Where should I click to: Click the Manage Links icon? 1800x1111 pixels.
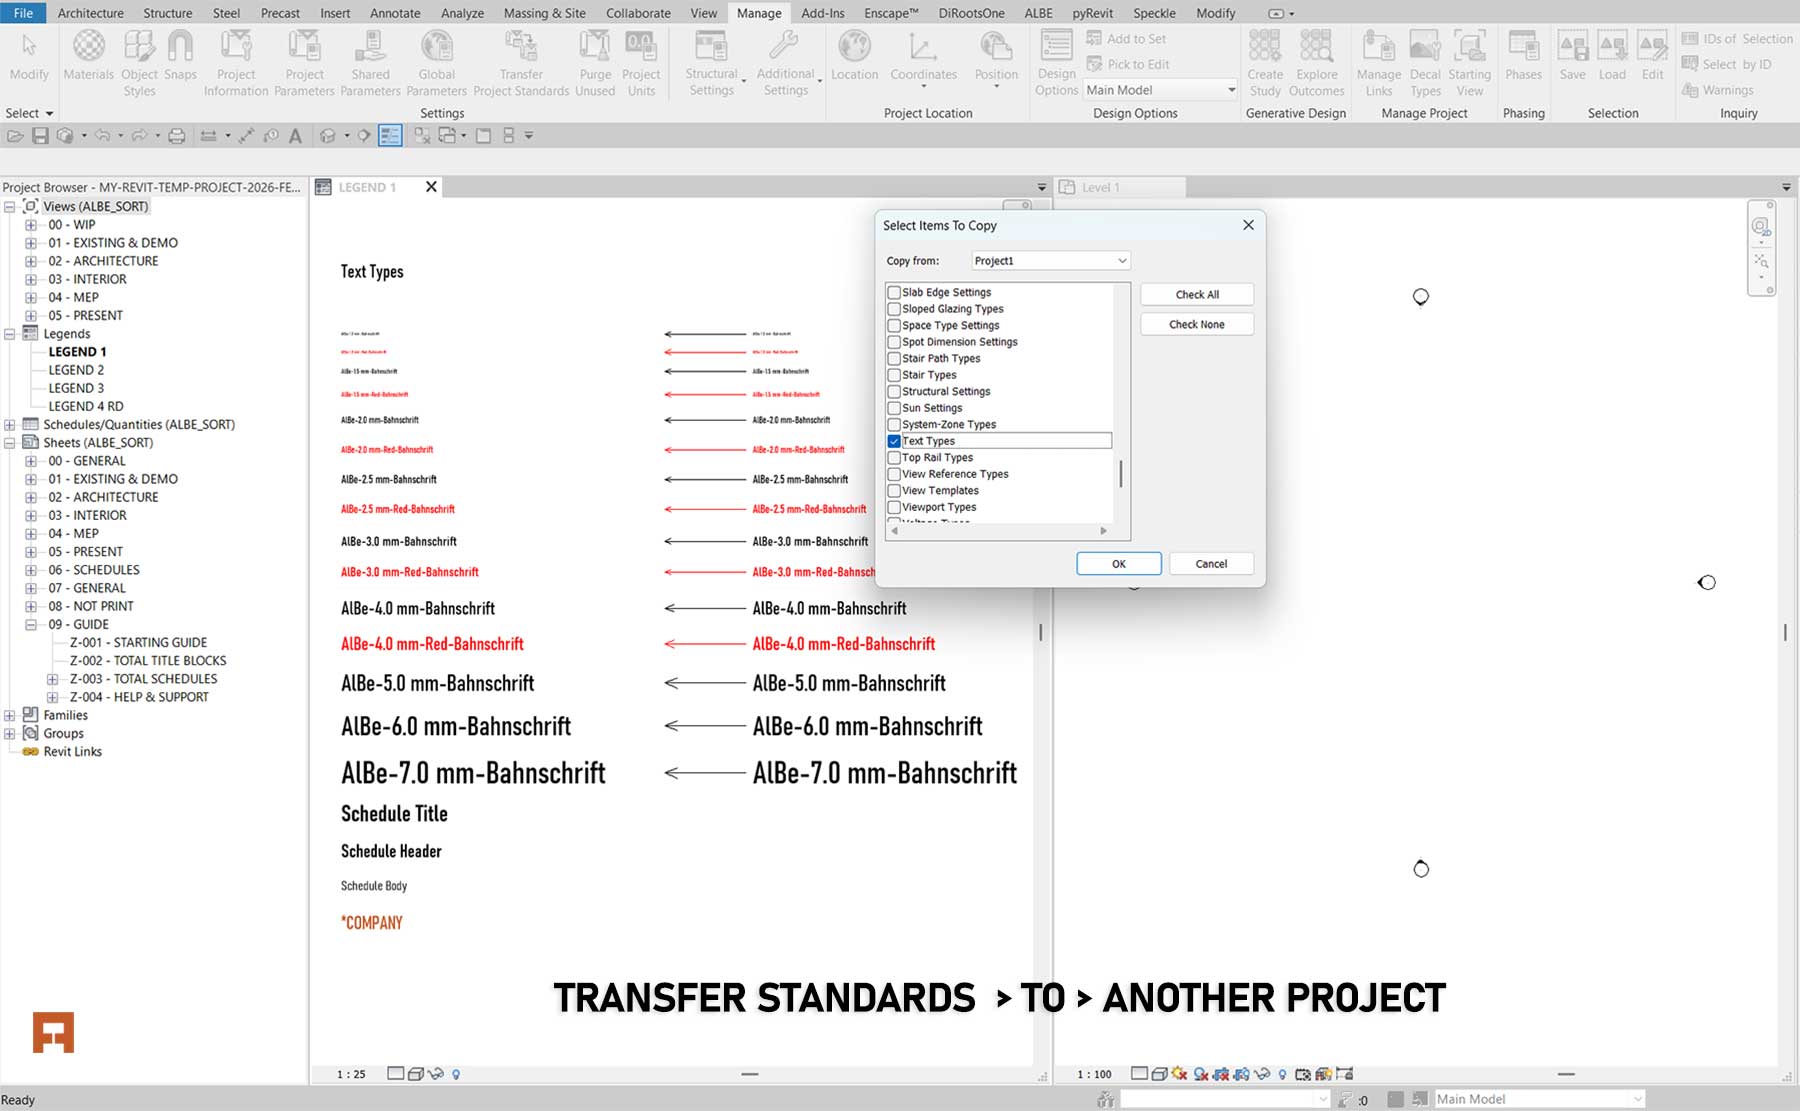click(x=1378, y=60)
